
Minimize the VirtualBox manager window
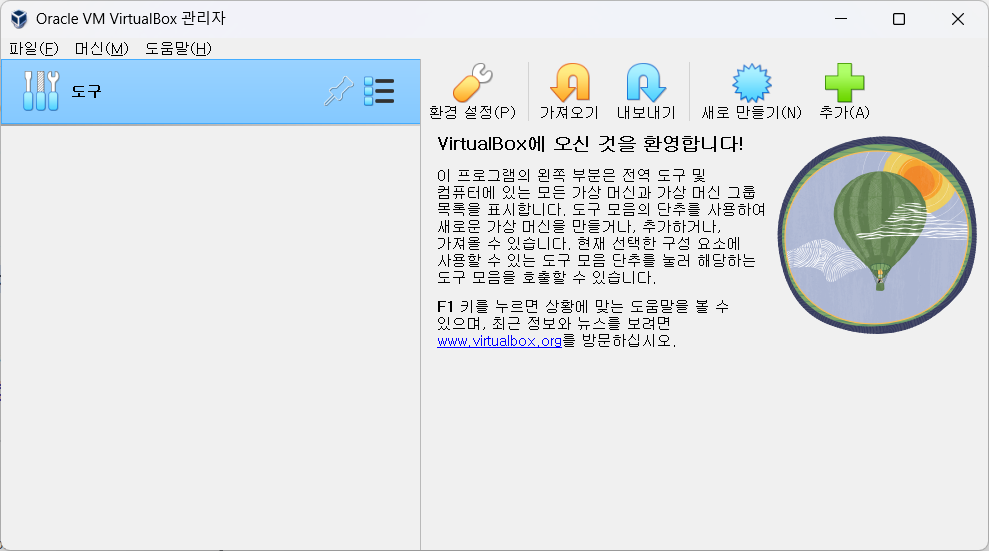[841, 19]
